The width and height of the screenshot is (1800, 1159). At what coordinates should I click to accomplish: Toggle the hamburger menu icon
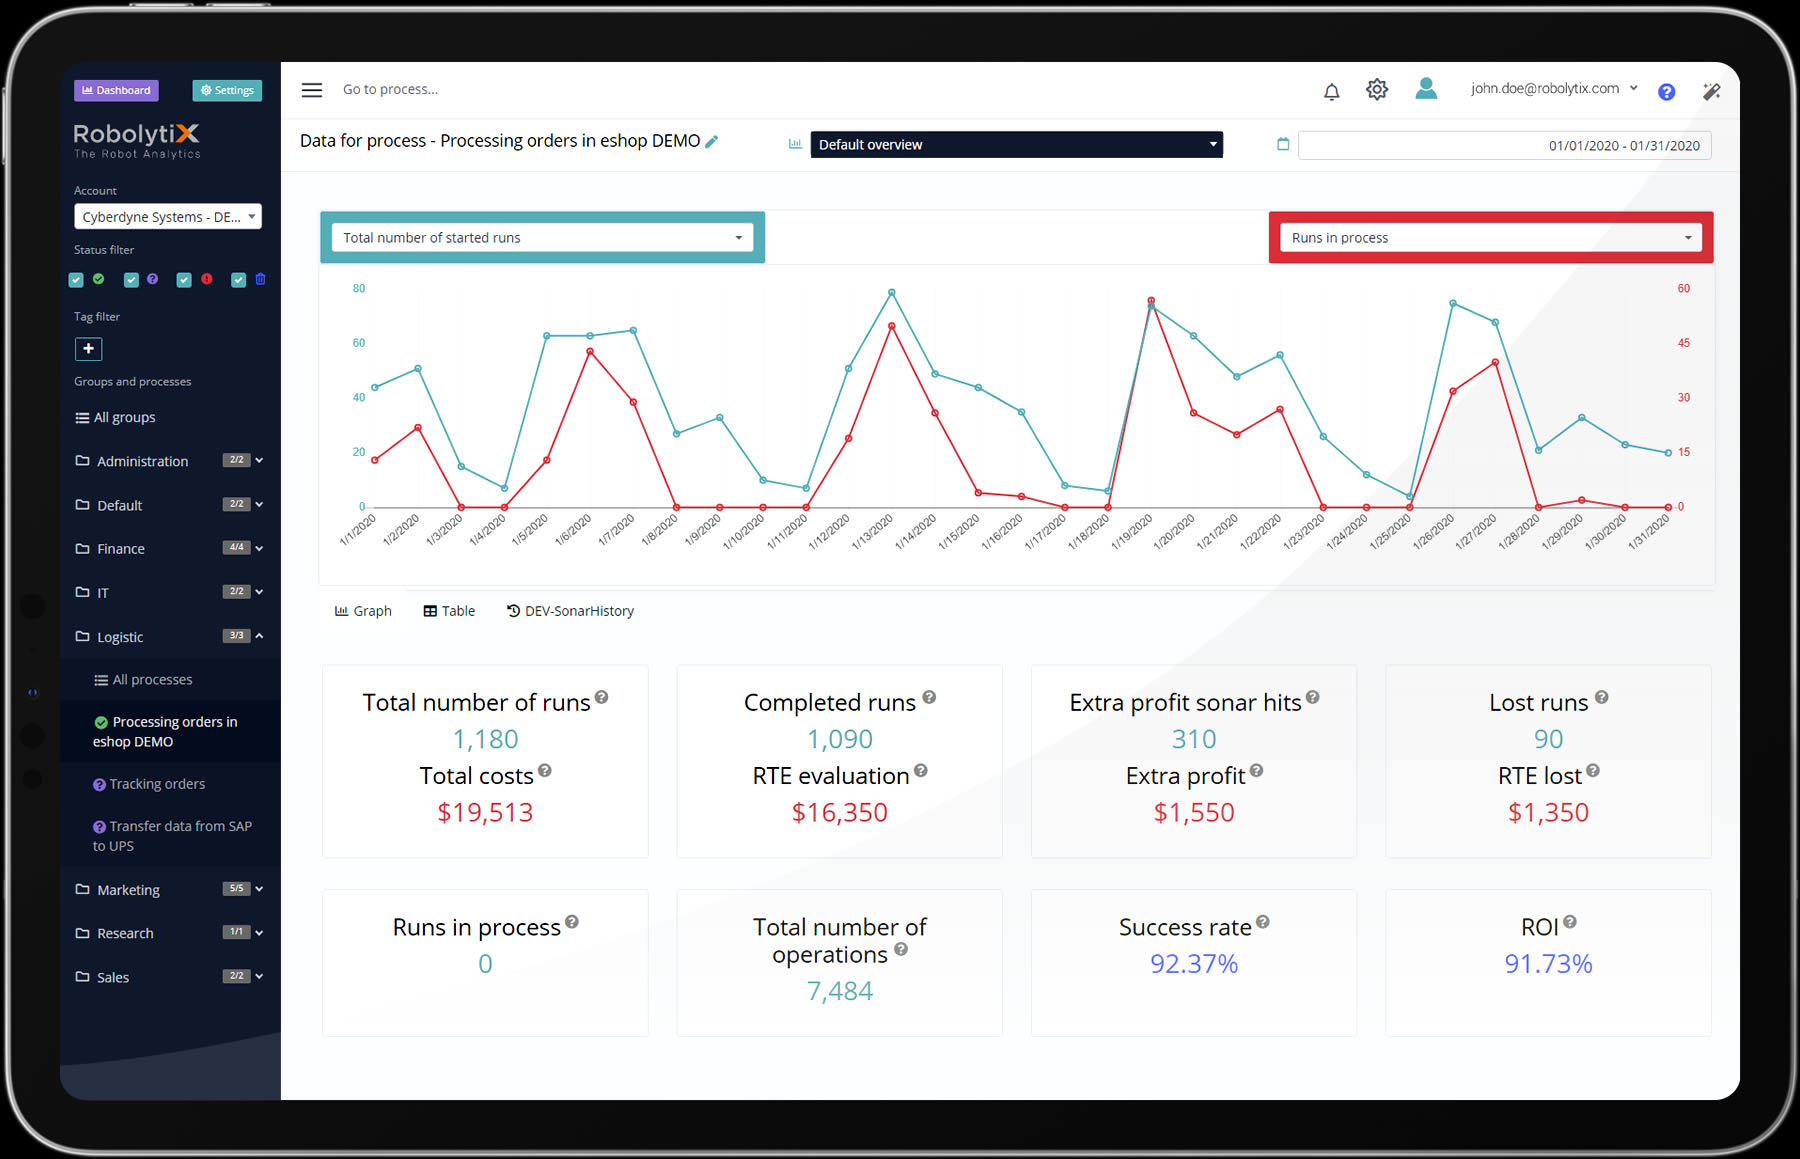point(312,90)
